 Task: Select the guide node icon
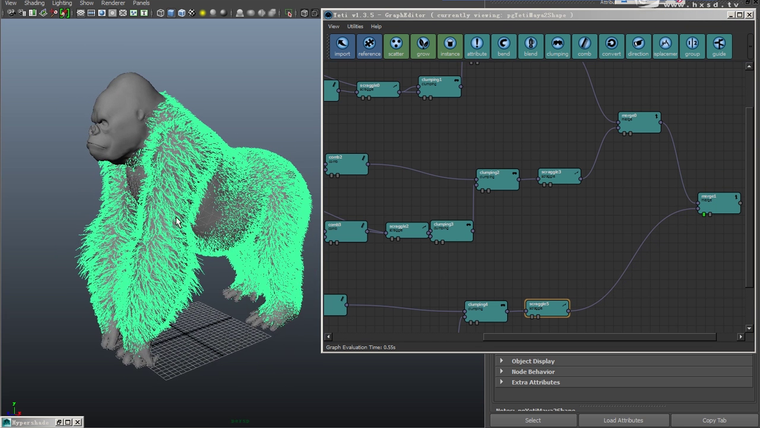point(718,46)
